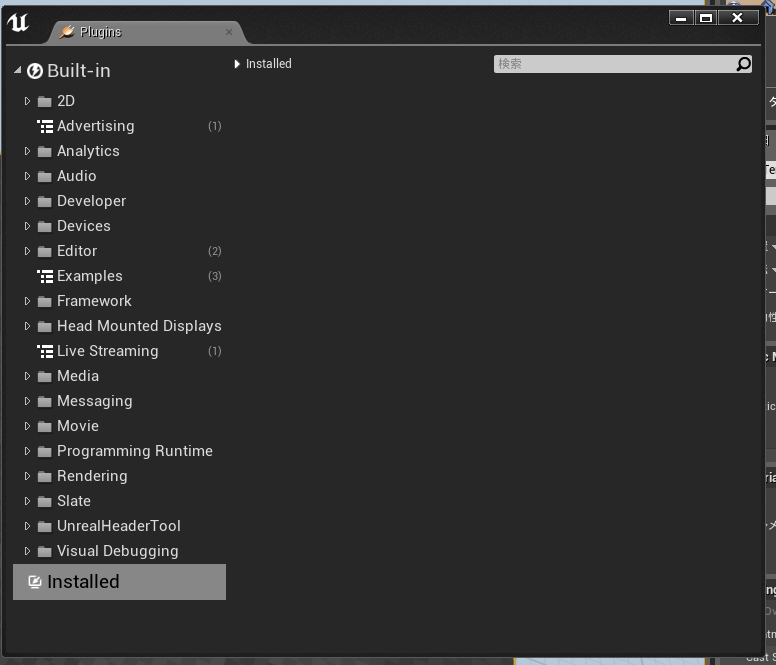This screenshot has height=665, width=776.
Task: Expand the Programming Runtime folder arrow
Action: point(27,451)
